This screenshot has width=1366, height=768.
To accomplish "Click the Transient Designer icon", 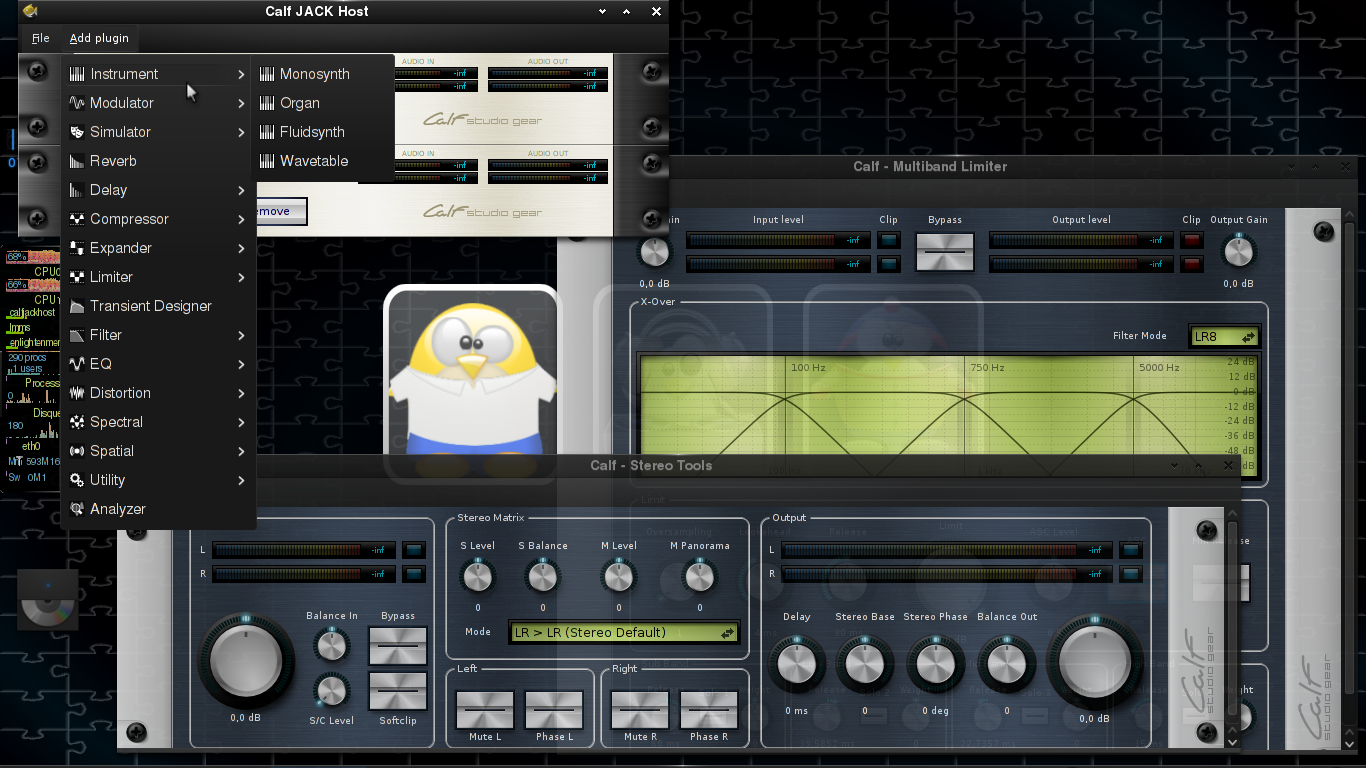I will 77,306.
